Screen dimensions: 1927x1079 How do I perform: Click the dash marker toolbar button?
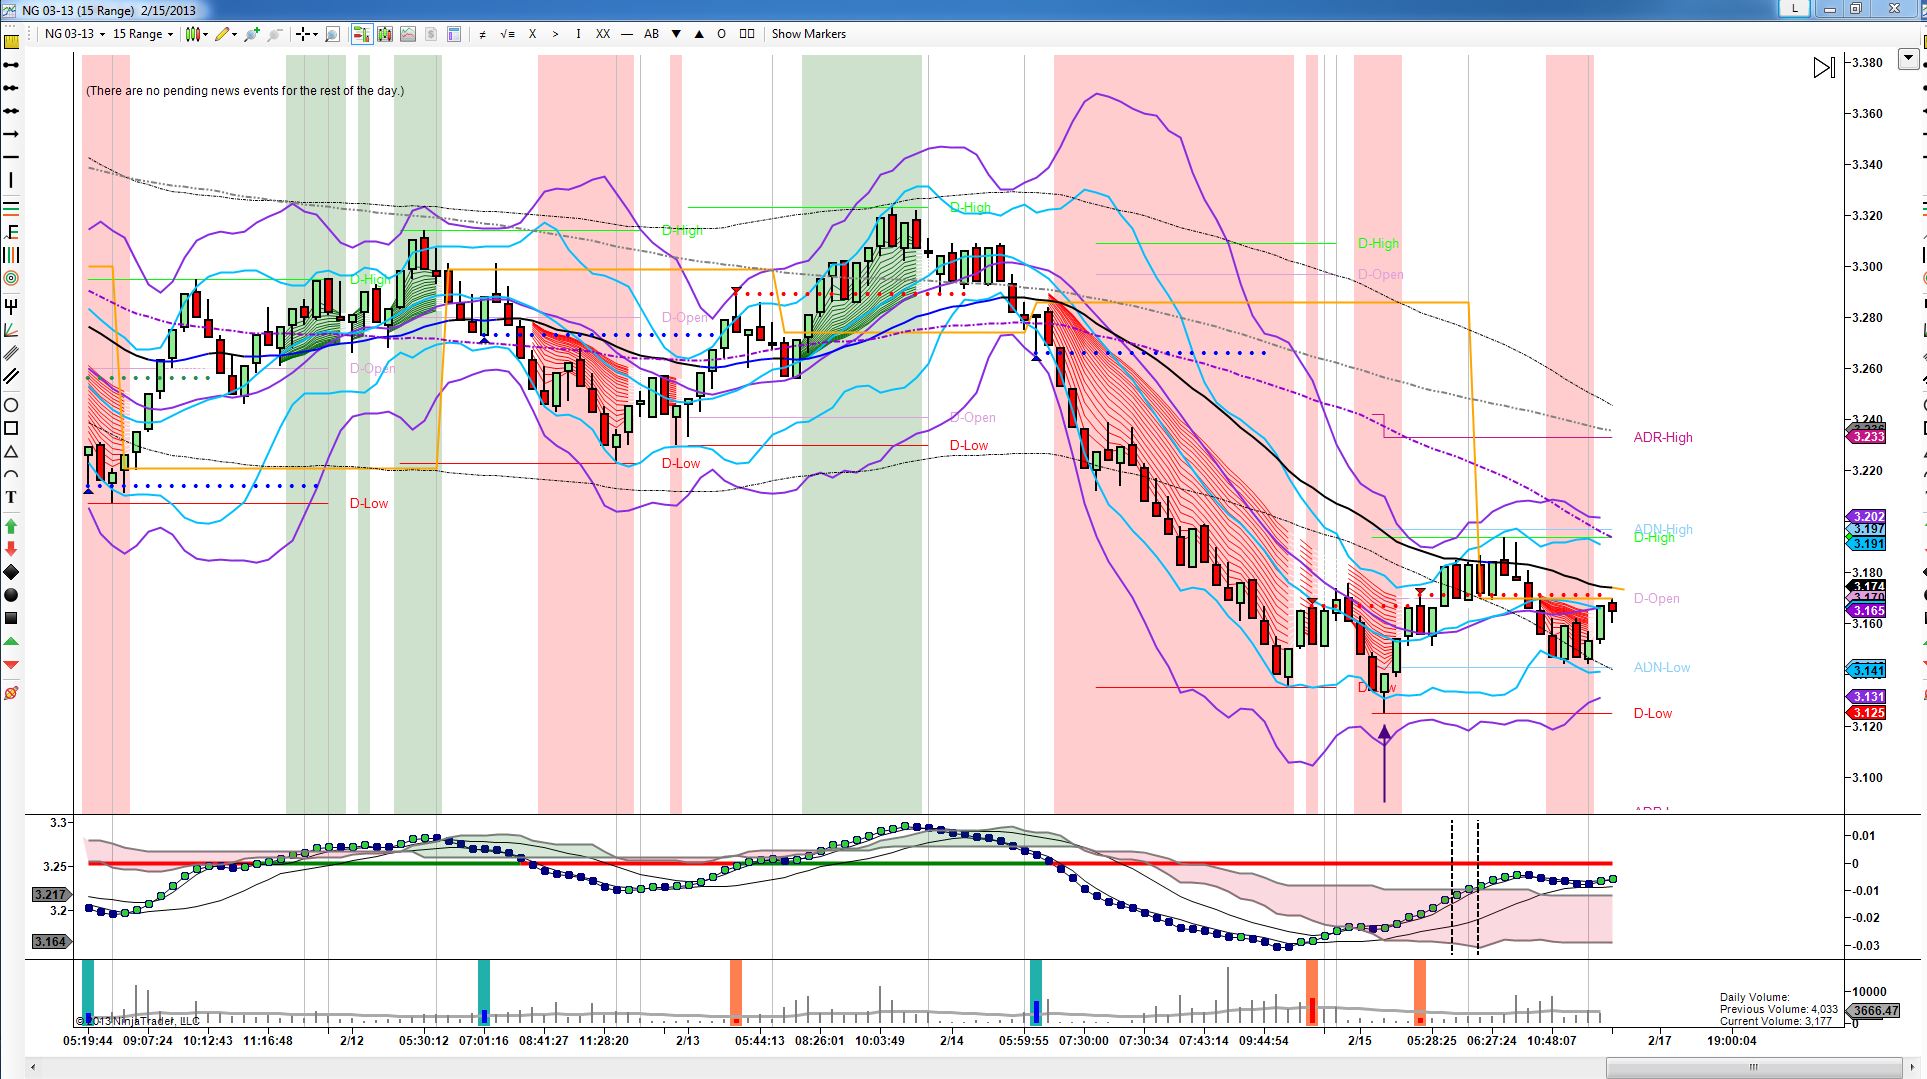(x=627, y=34)
